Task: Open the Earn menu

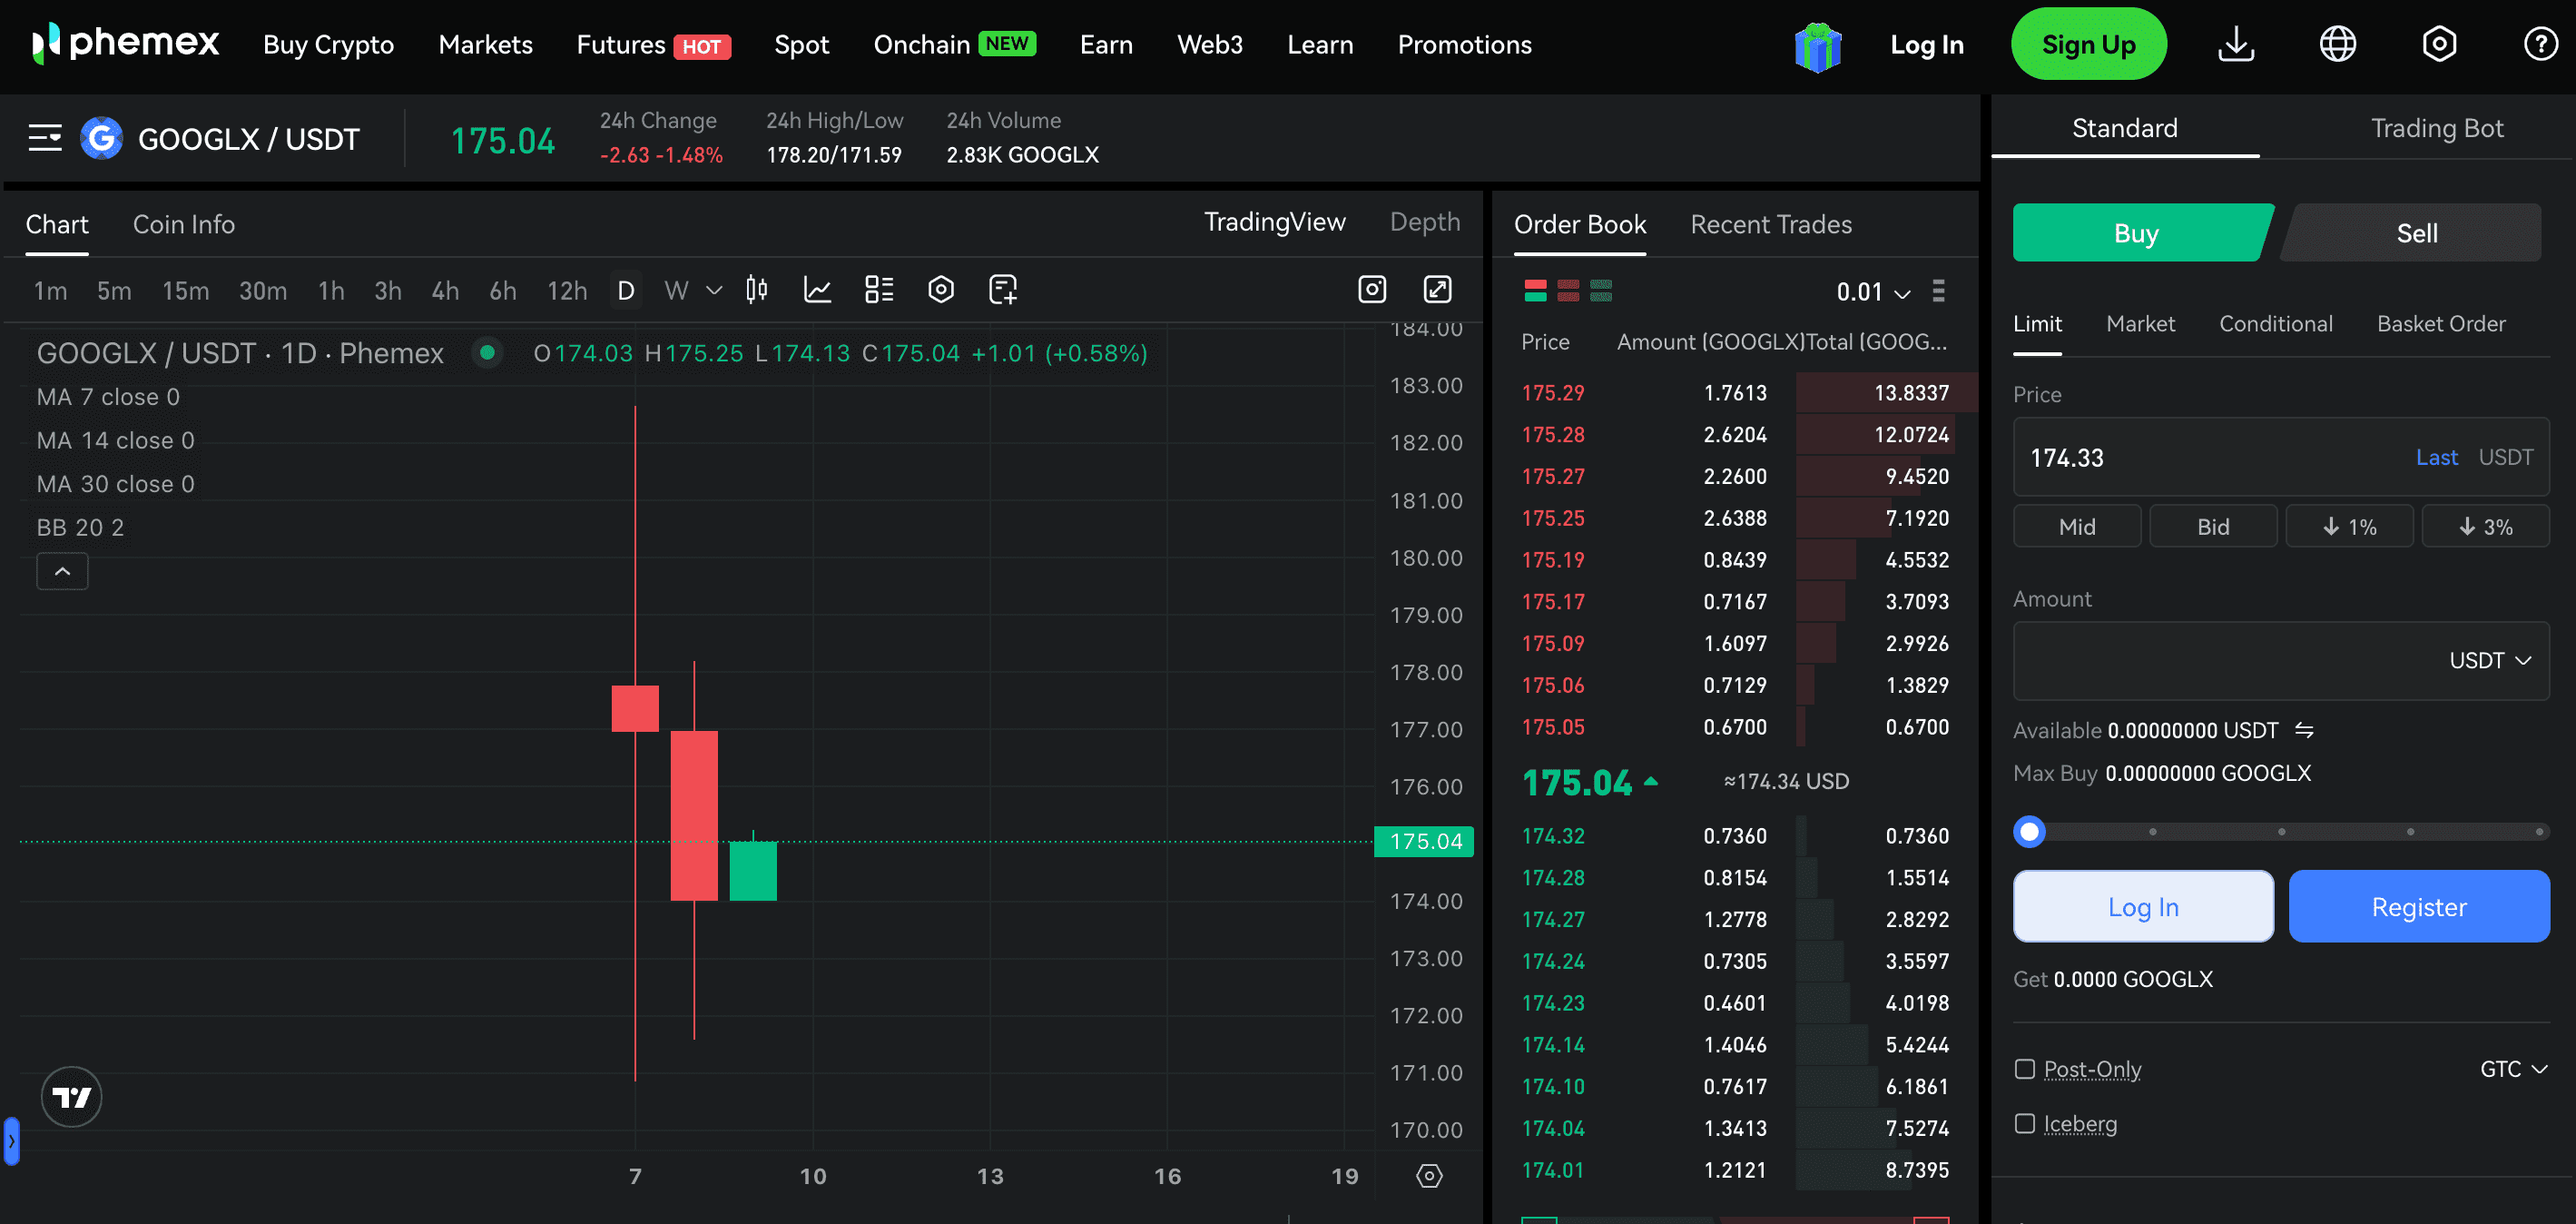Action: tap(1106, 45)
